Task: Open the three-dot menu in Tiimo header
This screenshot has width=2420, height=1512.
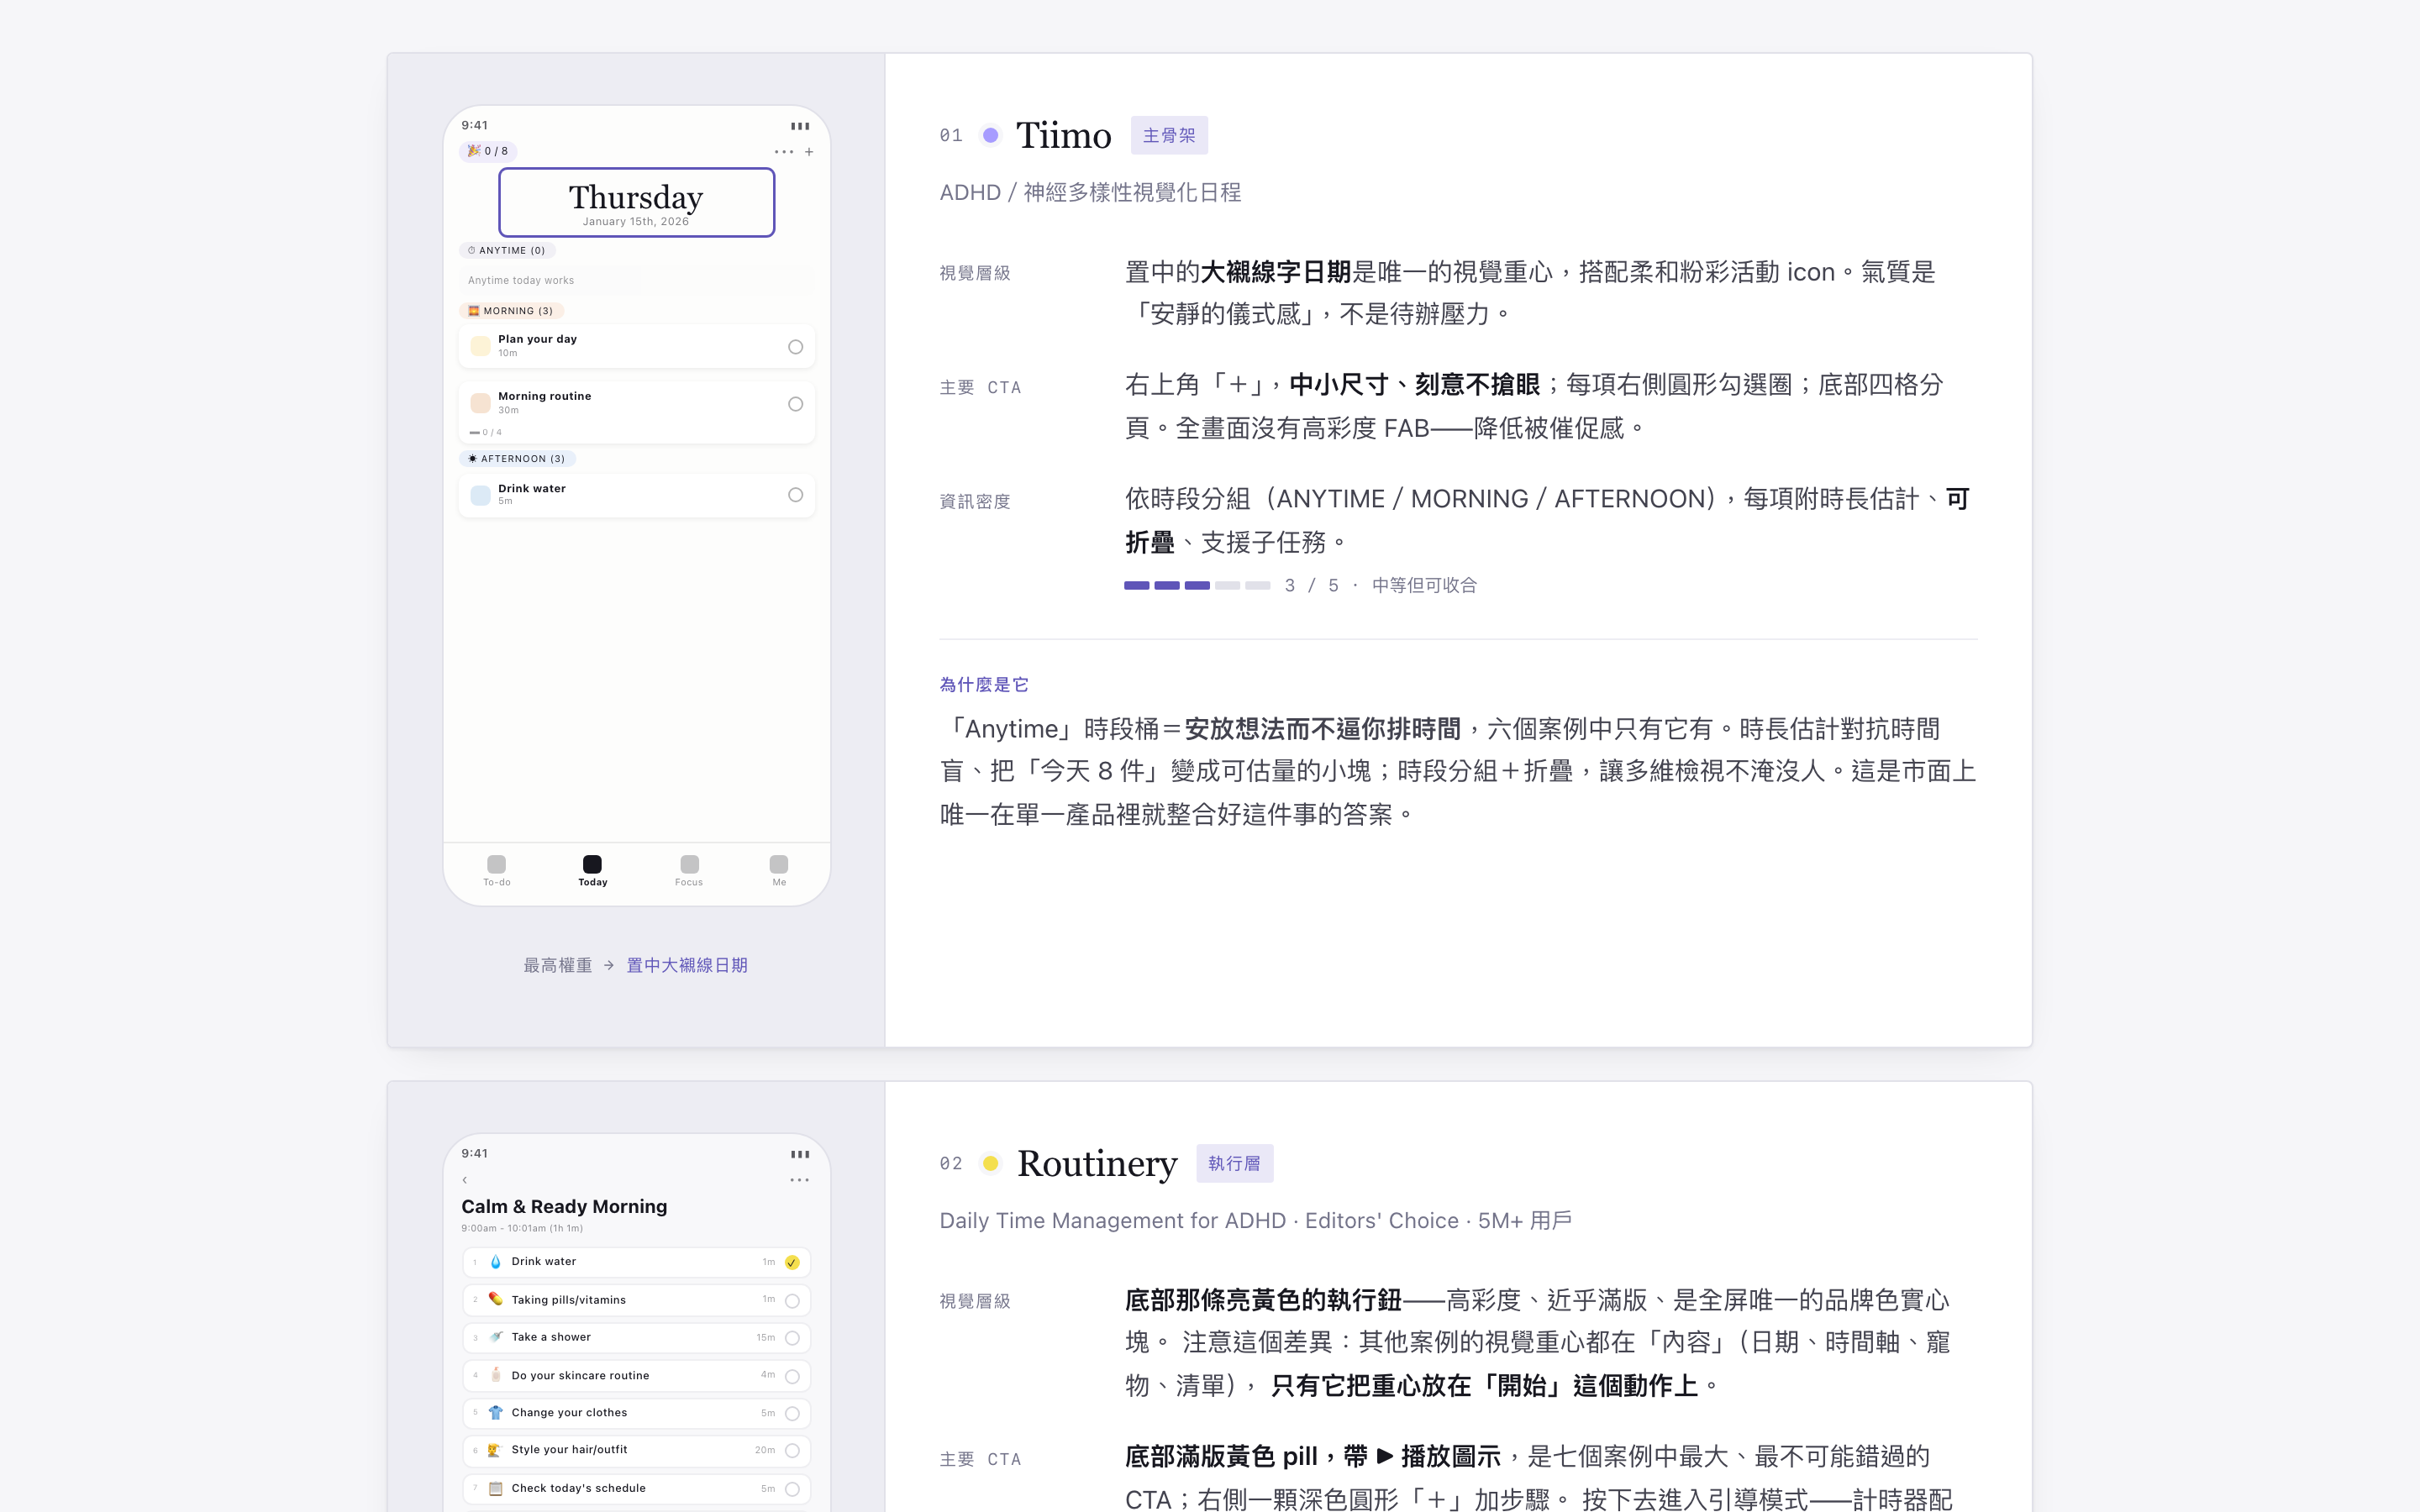Action: click(x=784, y=152)
